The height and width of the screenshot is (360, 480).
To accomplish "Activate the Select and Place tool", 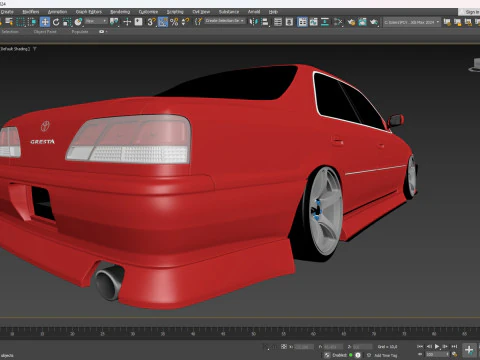I will pos(78,22).
